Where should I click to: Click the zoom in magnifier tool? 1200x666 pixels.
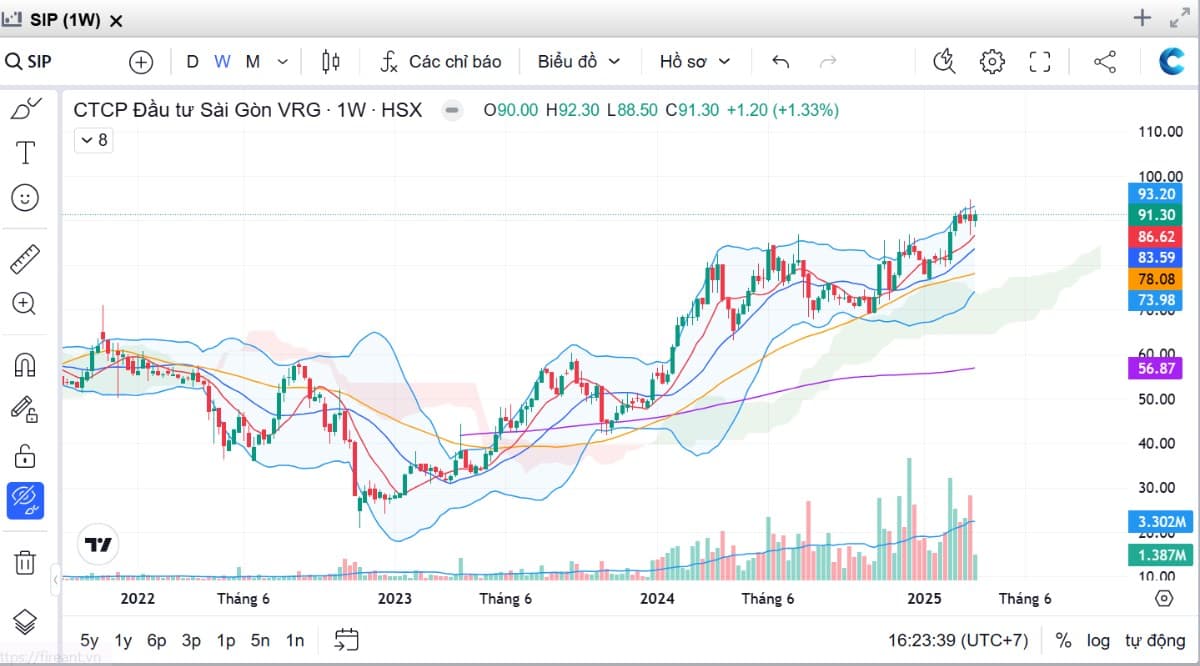[25, 304]
